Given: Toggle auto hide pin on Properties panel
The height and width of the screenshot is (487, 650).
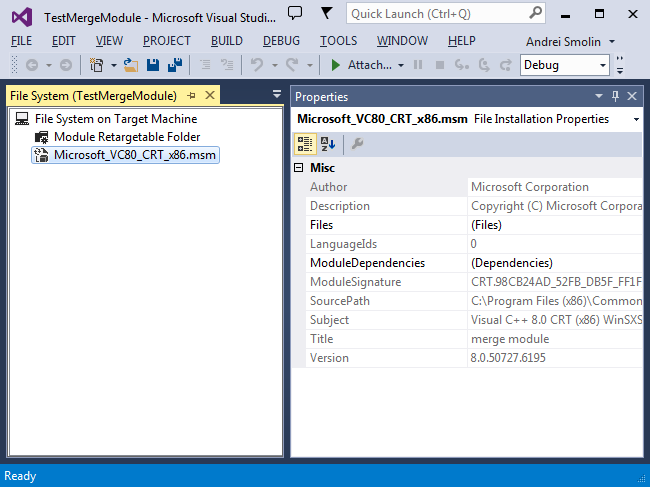Looking at the screenshot, I should pos(615,96).
